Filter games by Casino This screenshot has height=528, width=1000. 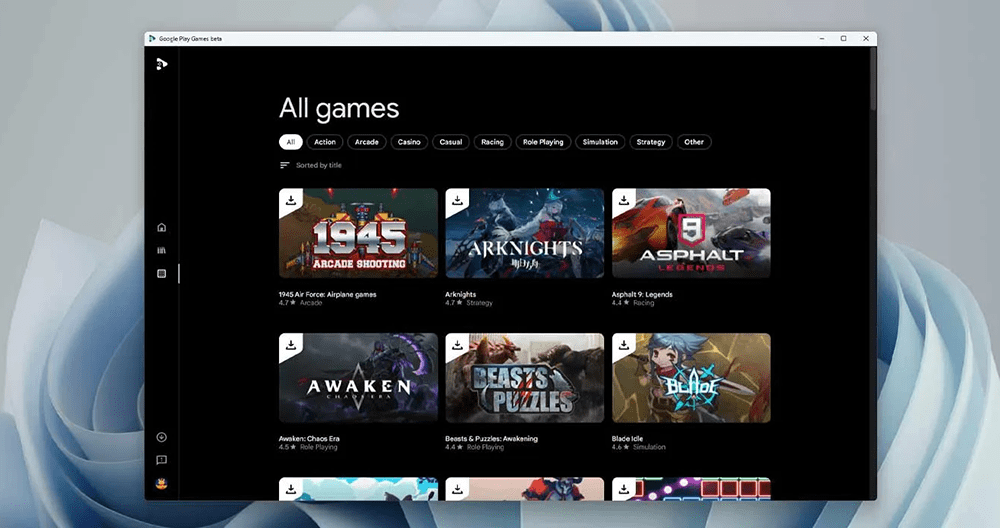[x=409, y=142]
